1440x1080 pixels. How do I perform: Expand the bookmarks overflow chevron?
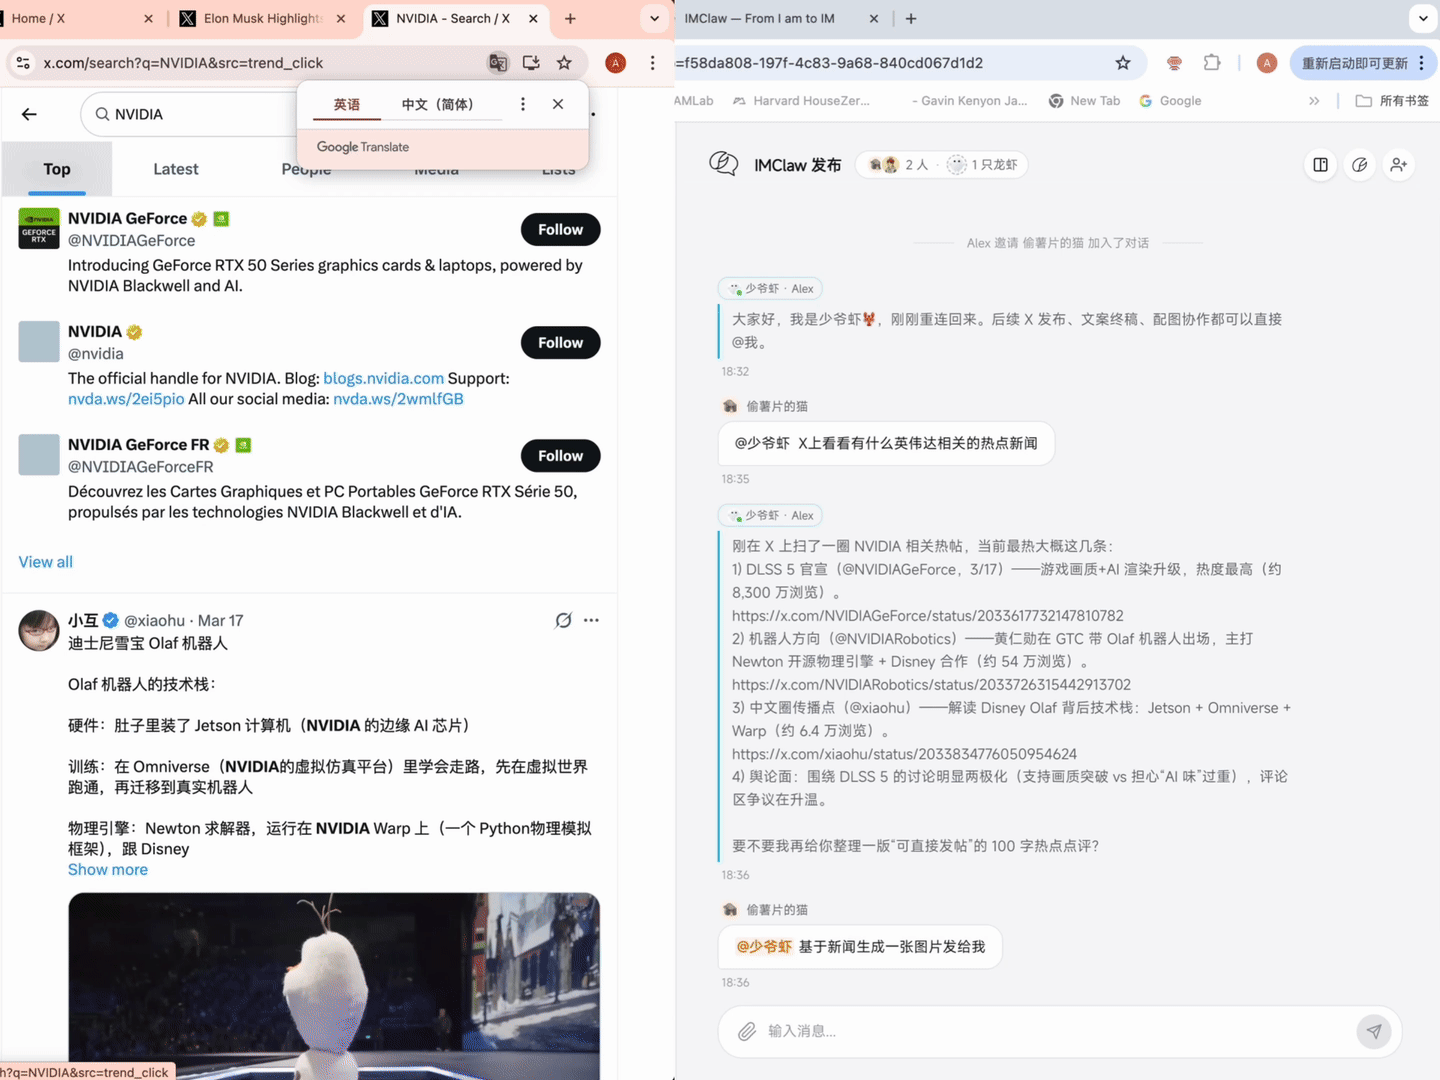click(1314, 100)
